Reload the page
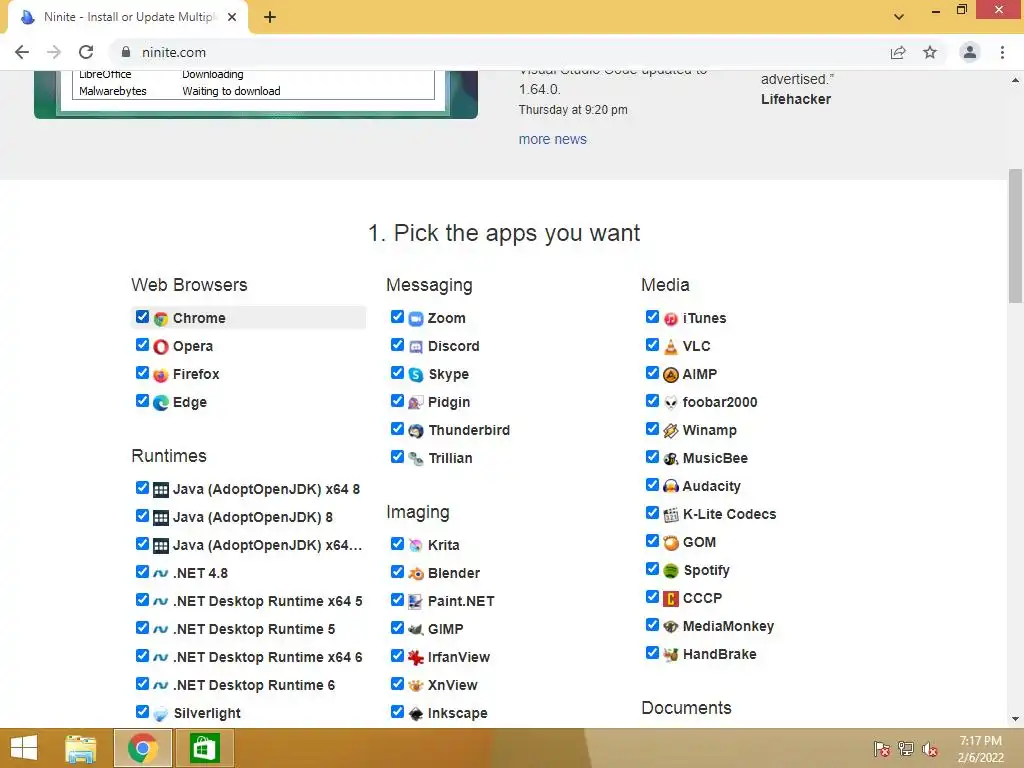Image resolution: width=1024 pixels, height=768 pixels. [86, 52]
